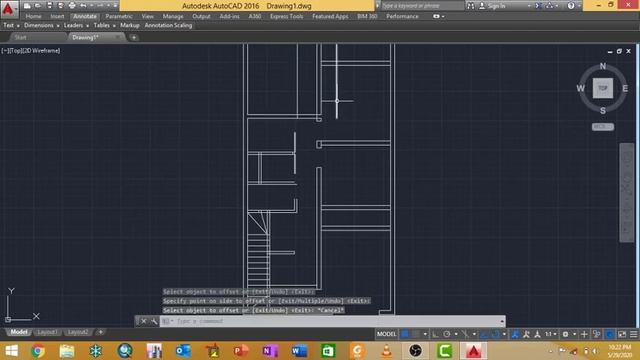Screen dimensions: 640x360
Task: Click the MODEL button in status bar
Action: click(386, 334)
